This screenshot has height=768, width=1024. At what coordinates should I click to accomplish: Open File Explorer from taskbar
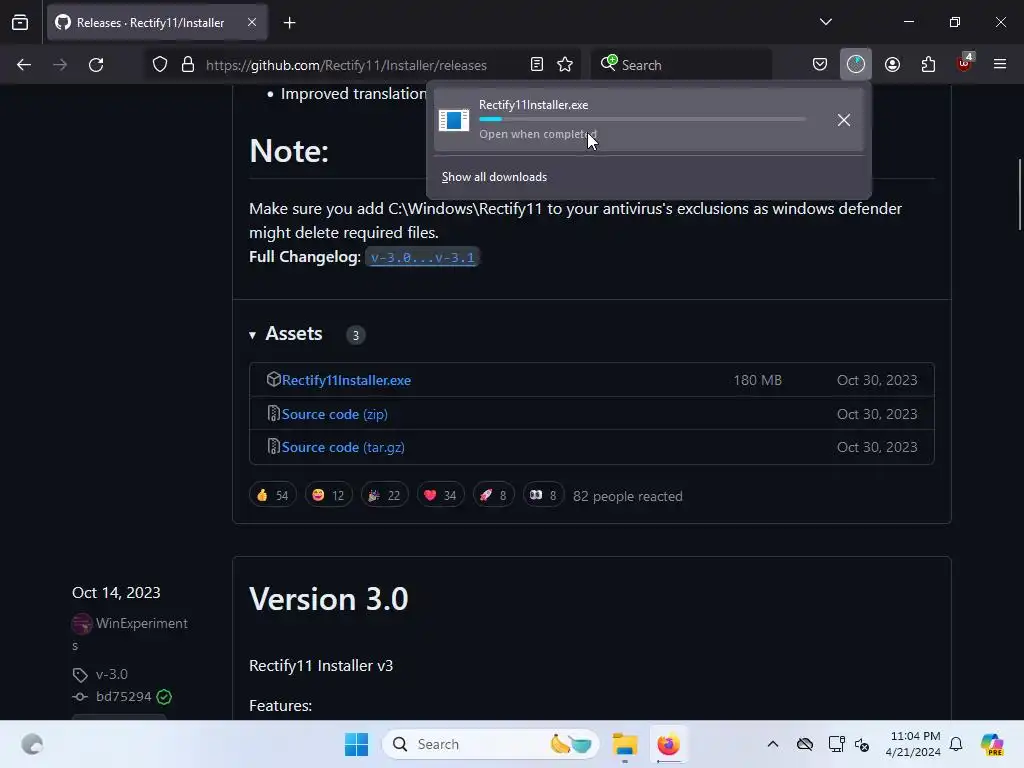[625, 744]
